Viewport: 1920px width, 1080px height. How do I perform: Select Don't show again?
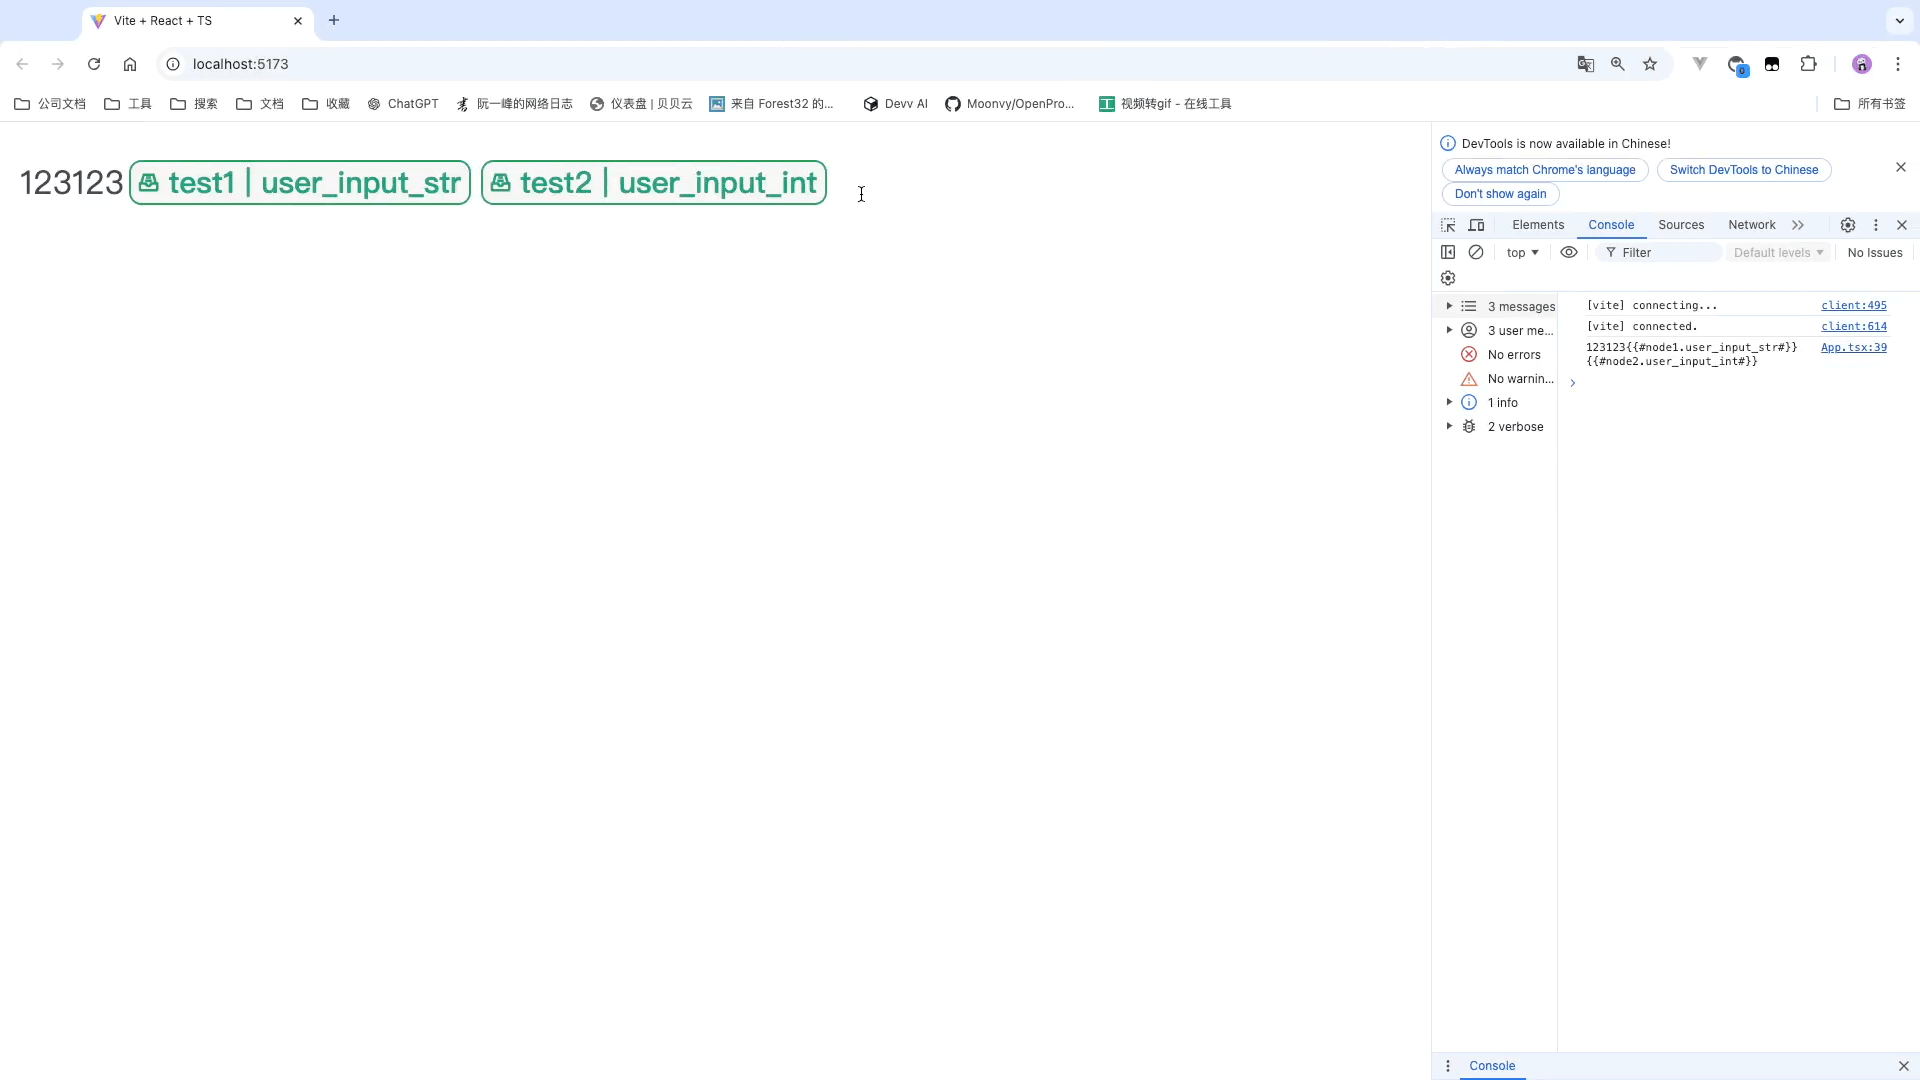coord(1501,194)
